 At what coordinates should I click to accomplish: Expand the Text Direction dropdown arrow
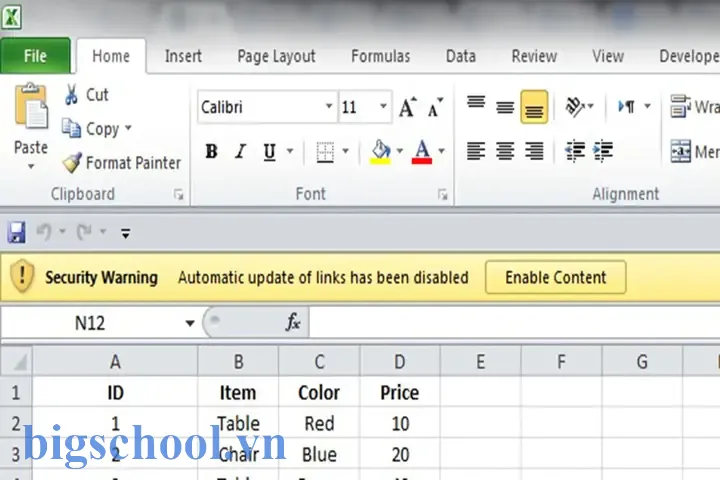click(x=647, y=107)
